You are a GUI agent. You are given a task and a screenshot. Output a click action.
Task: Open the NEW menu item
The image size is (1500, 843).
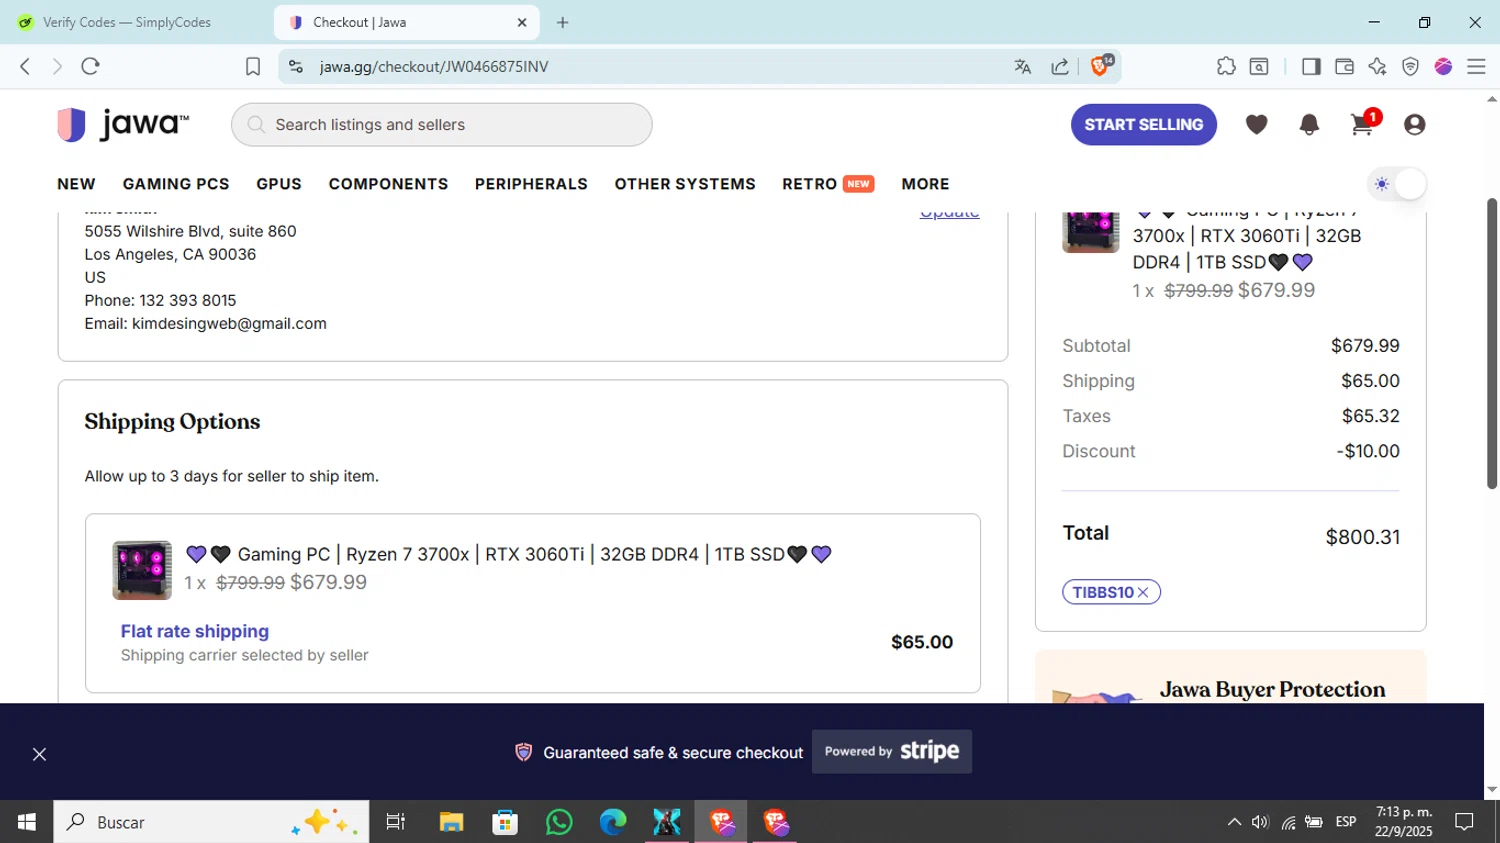pos(76,184)
